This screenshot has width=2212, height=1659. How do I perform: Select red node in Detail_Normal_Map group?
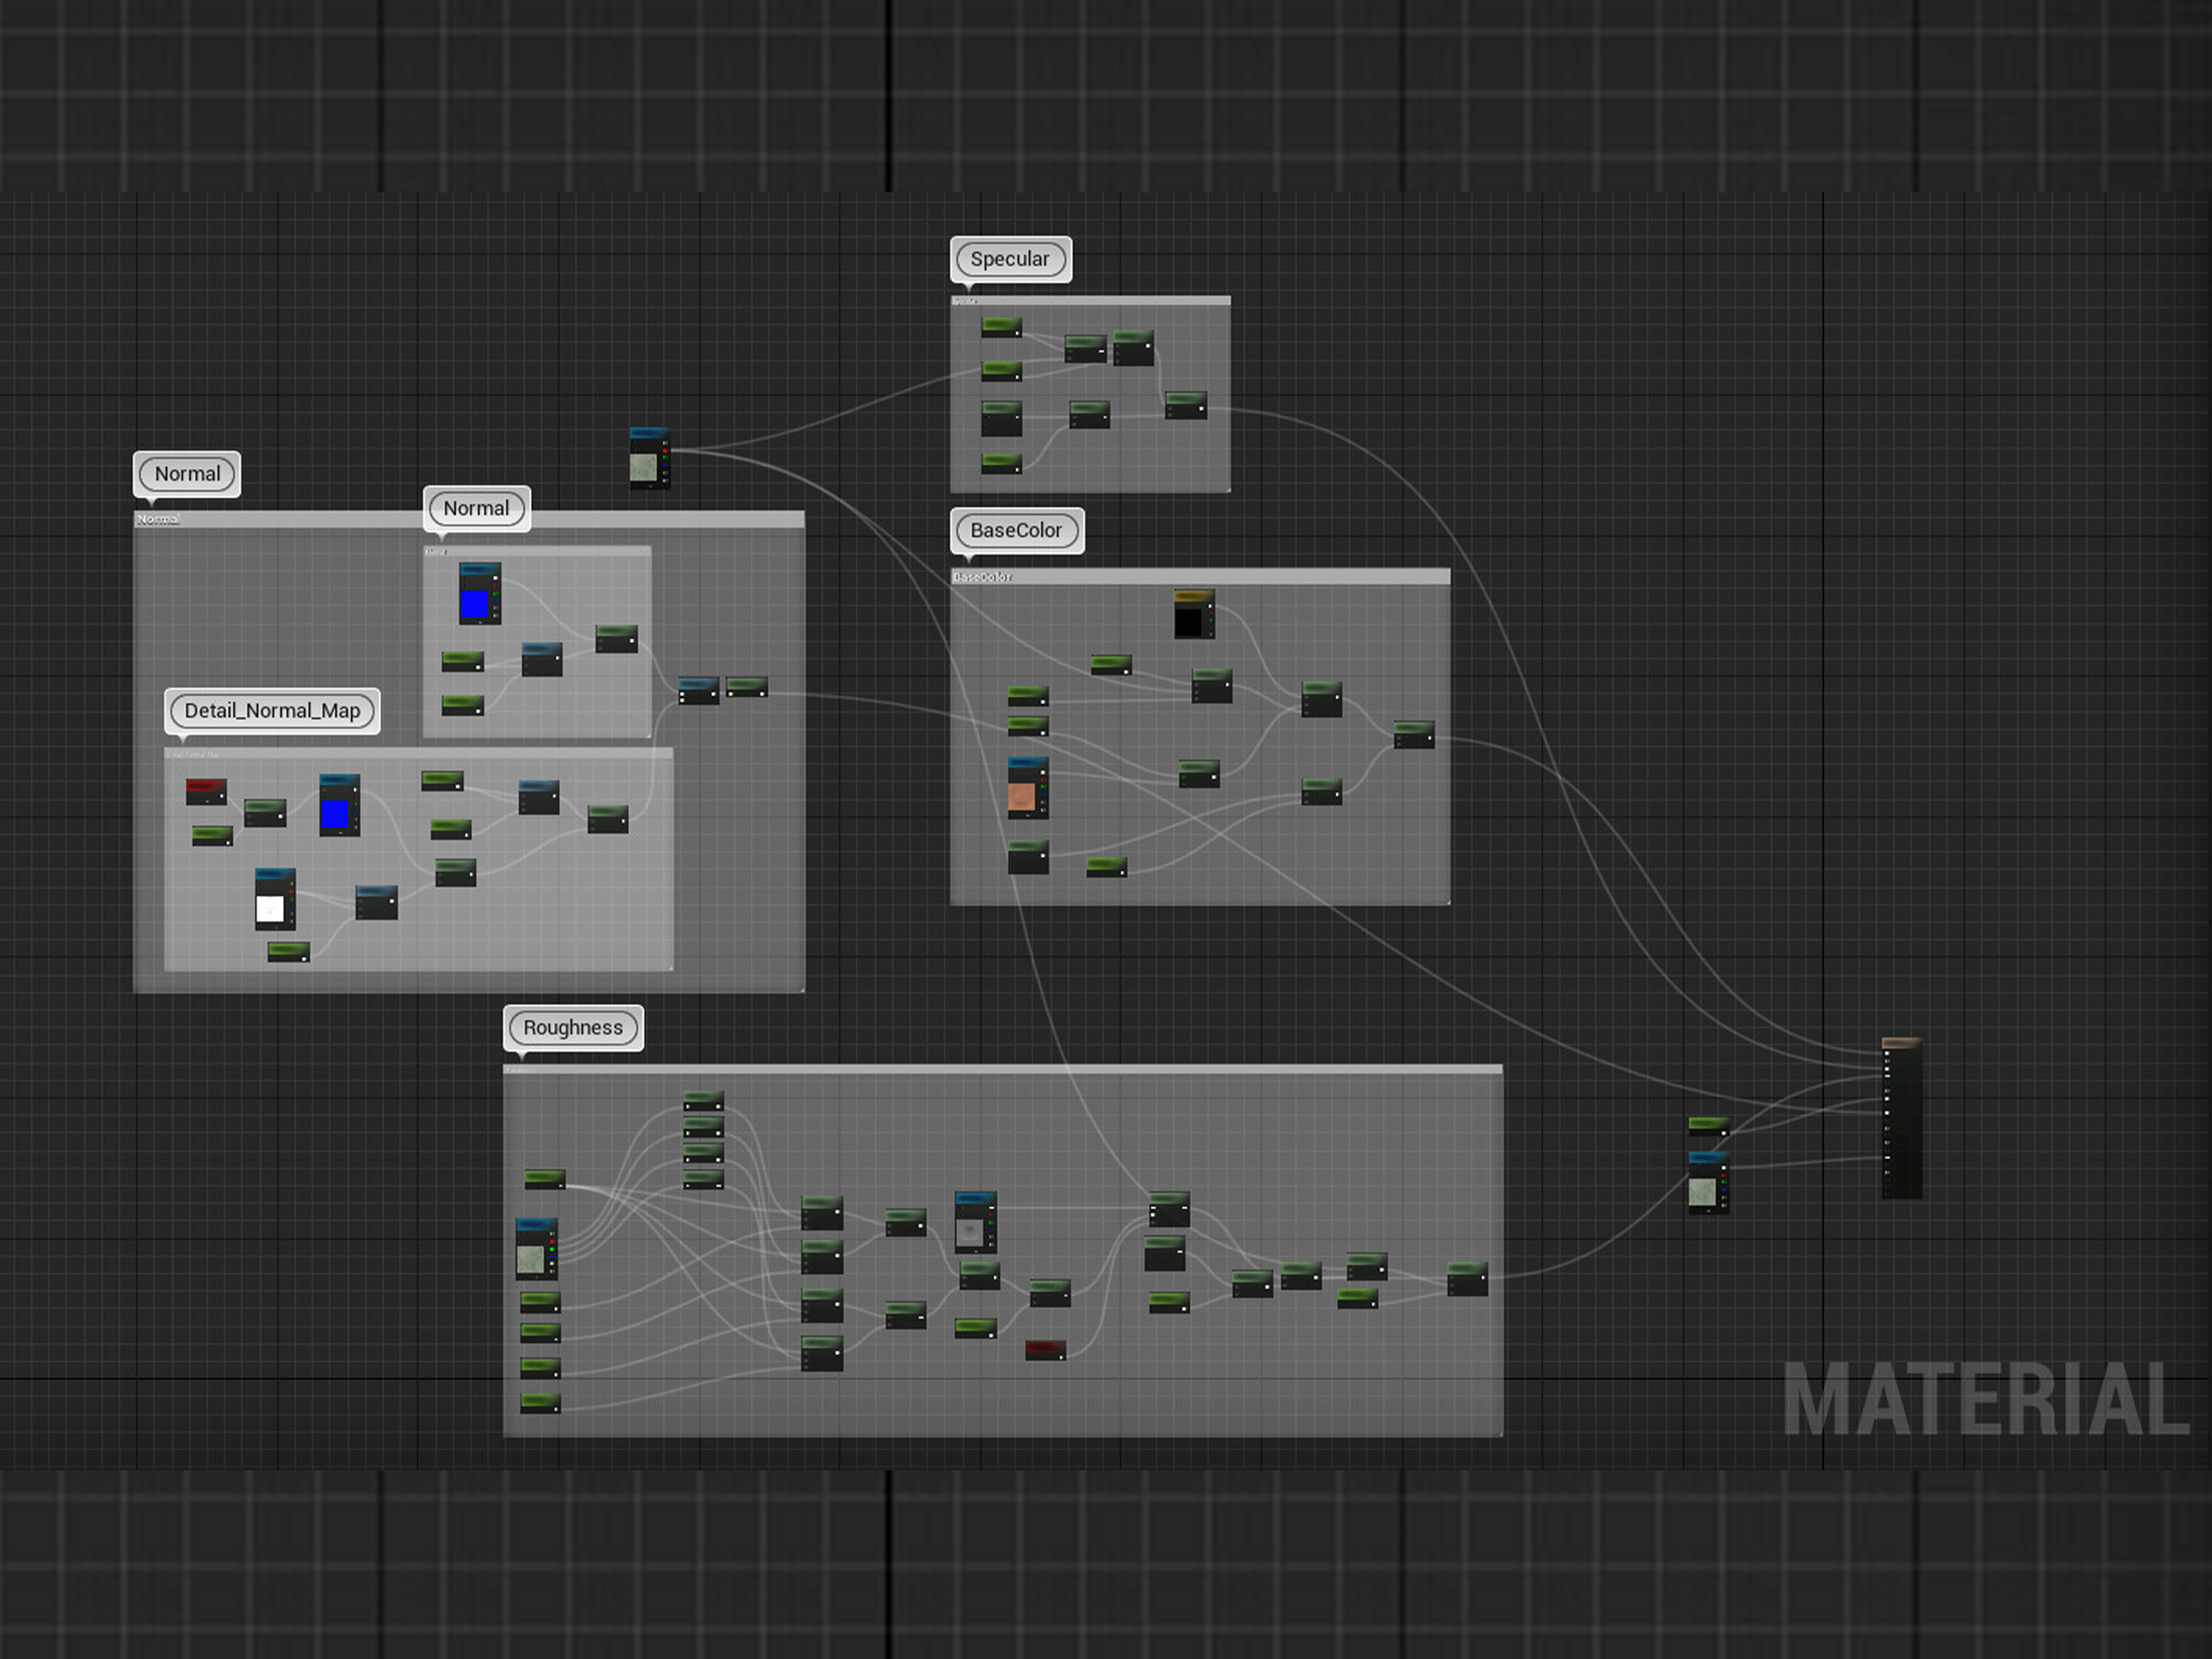[206, 791]
